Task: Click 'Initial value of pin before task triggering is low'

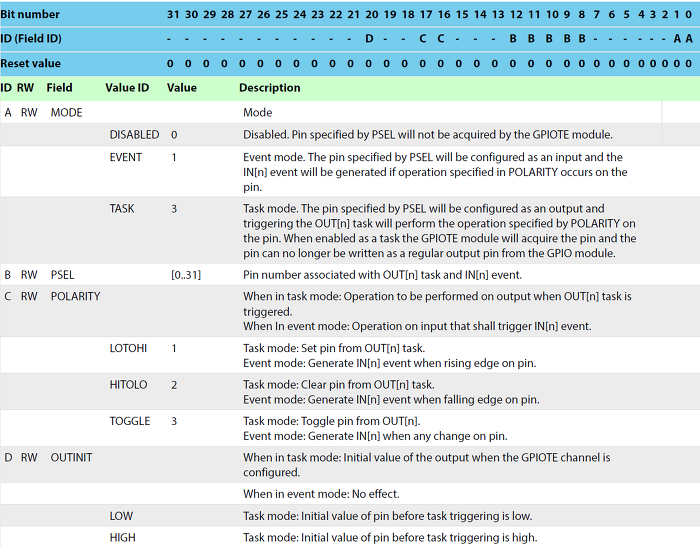Action: coord(416,516)
